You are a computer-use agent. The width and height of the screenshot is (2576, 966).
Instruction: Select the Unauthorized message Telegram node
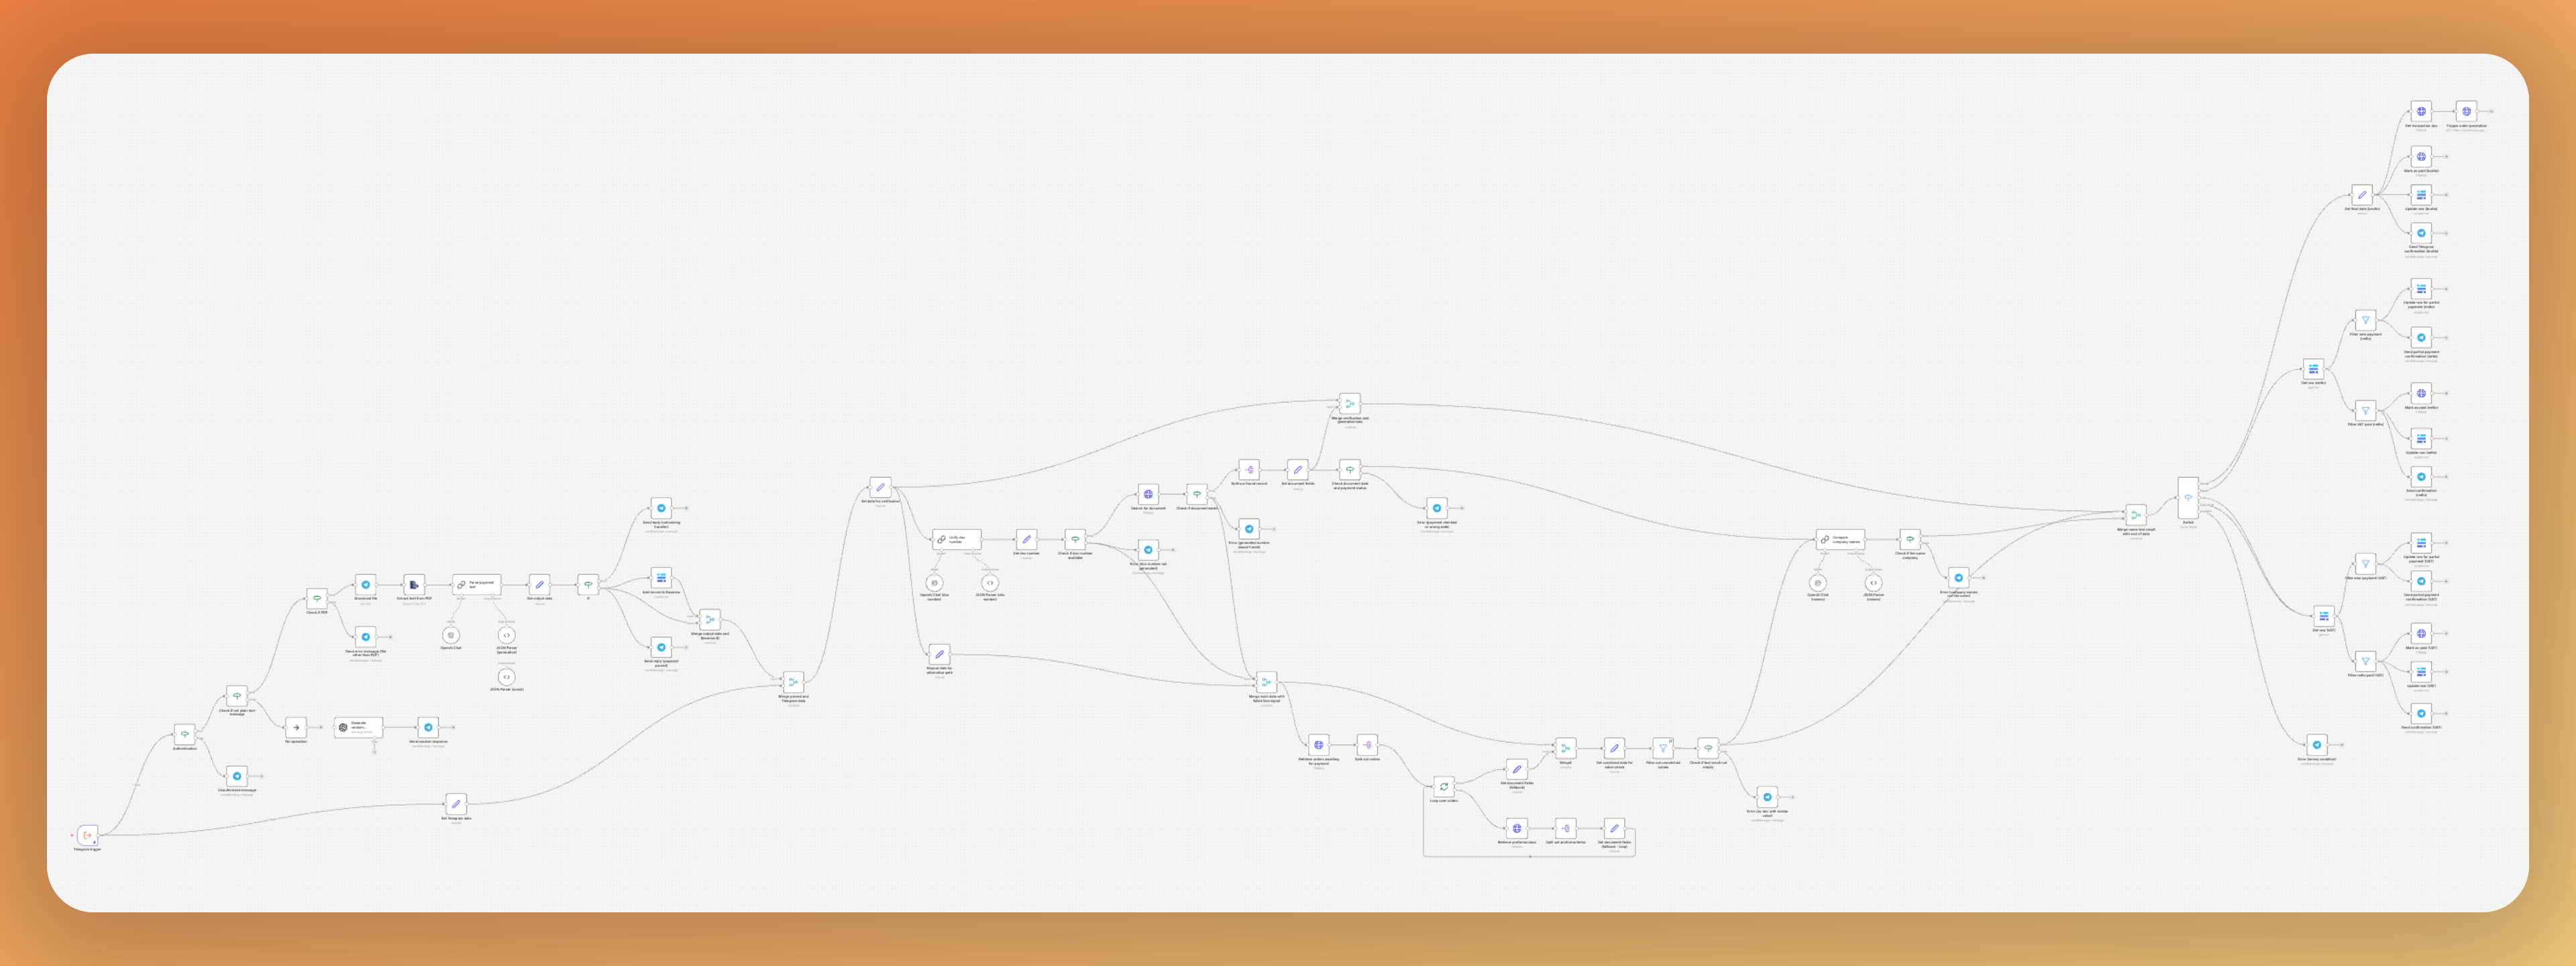237,776
